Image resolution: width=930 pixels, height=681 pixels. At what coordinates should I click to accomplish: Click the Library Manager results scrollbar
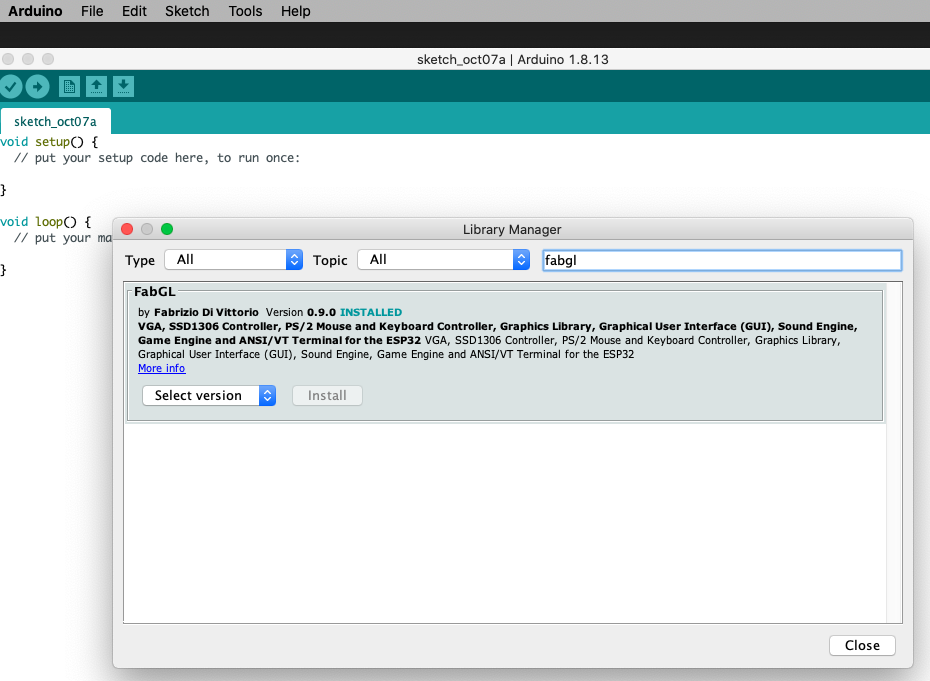(894, 453)
